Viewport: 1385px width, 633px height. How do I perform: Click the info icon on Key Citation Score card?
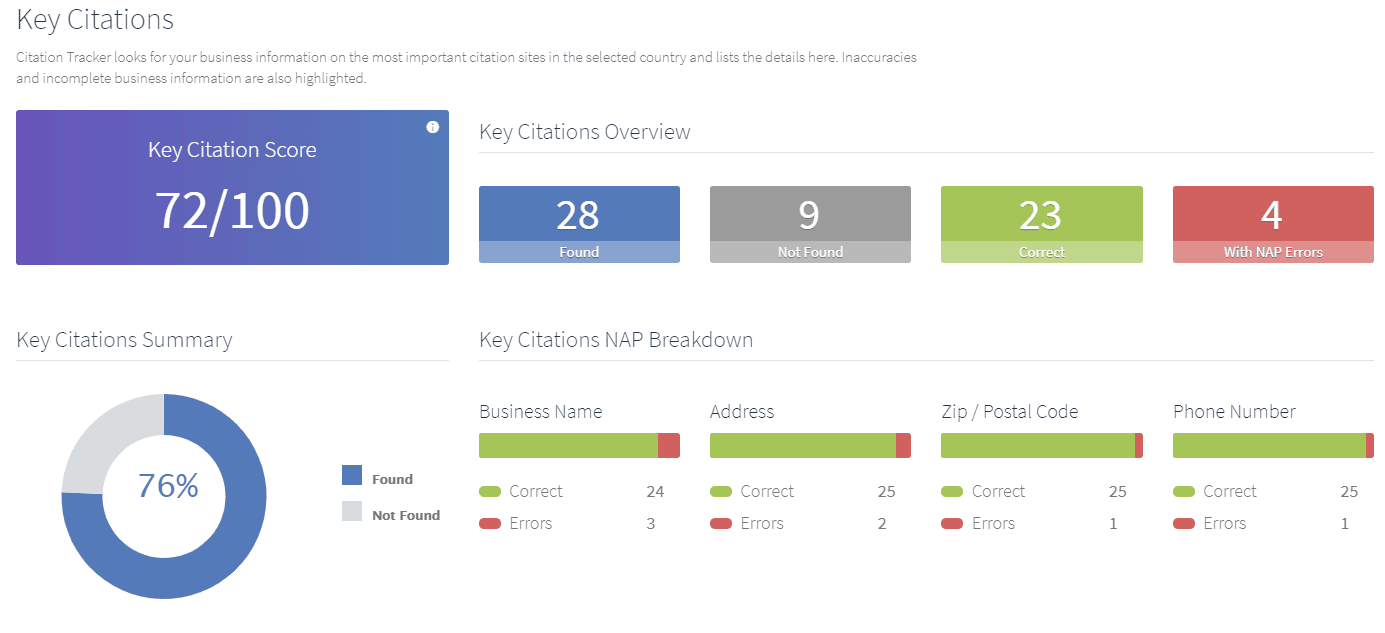tap(432, 127)
